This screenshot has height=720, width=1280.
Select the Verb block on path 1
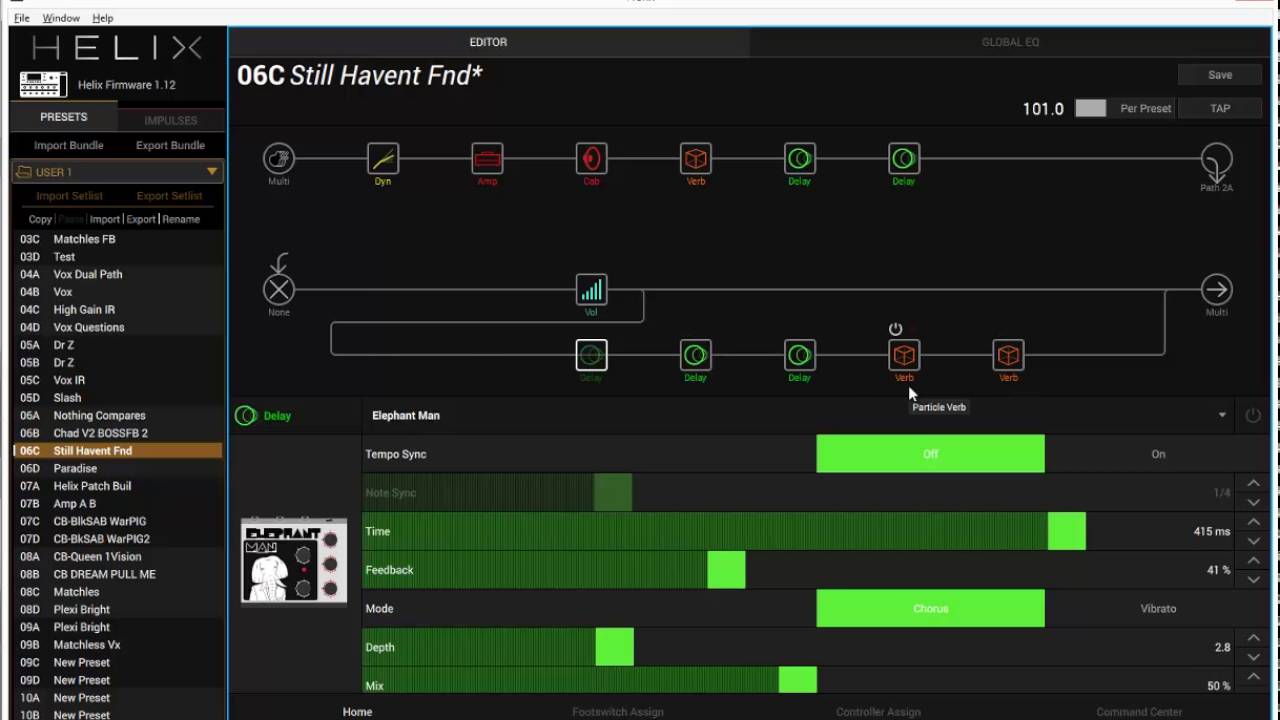click(695, 158)
